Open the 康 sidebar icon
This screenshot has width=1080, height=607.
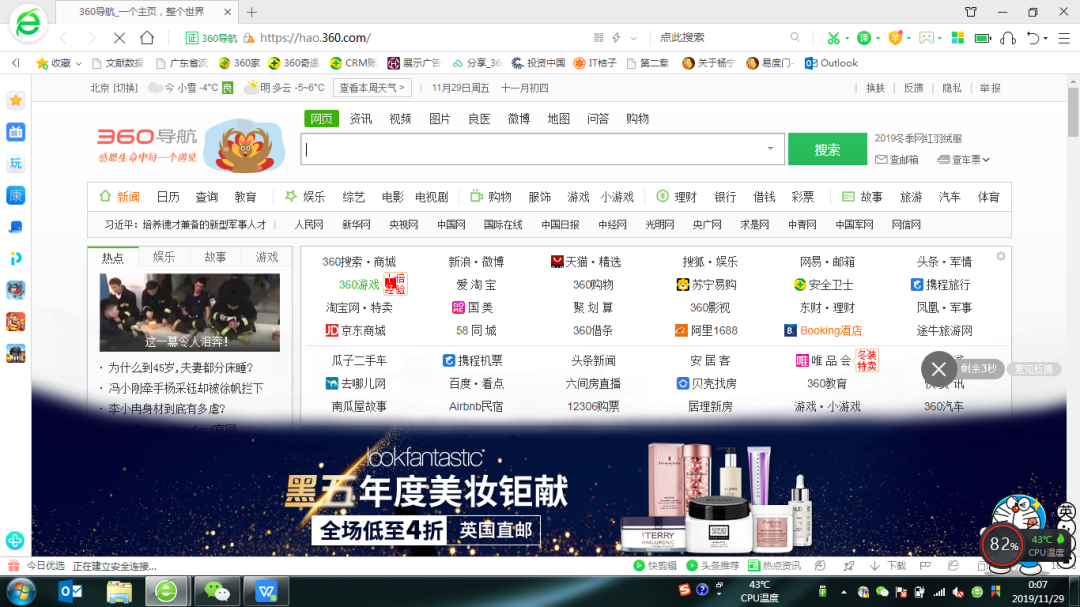[x=15, y=195]
